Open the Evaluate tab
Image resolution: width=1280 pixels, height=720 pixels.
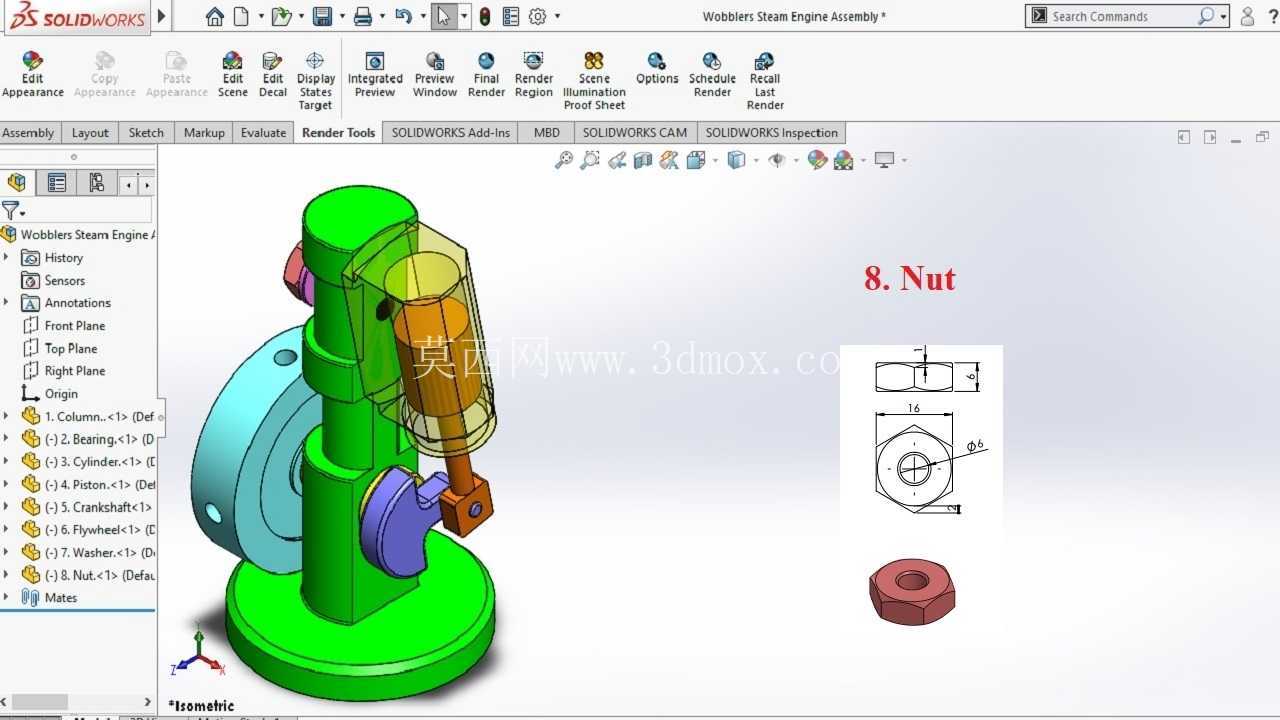pos(263,133)
